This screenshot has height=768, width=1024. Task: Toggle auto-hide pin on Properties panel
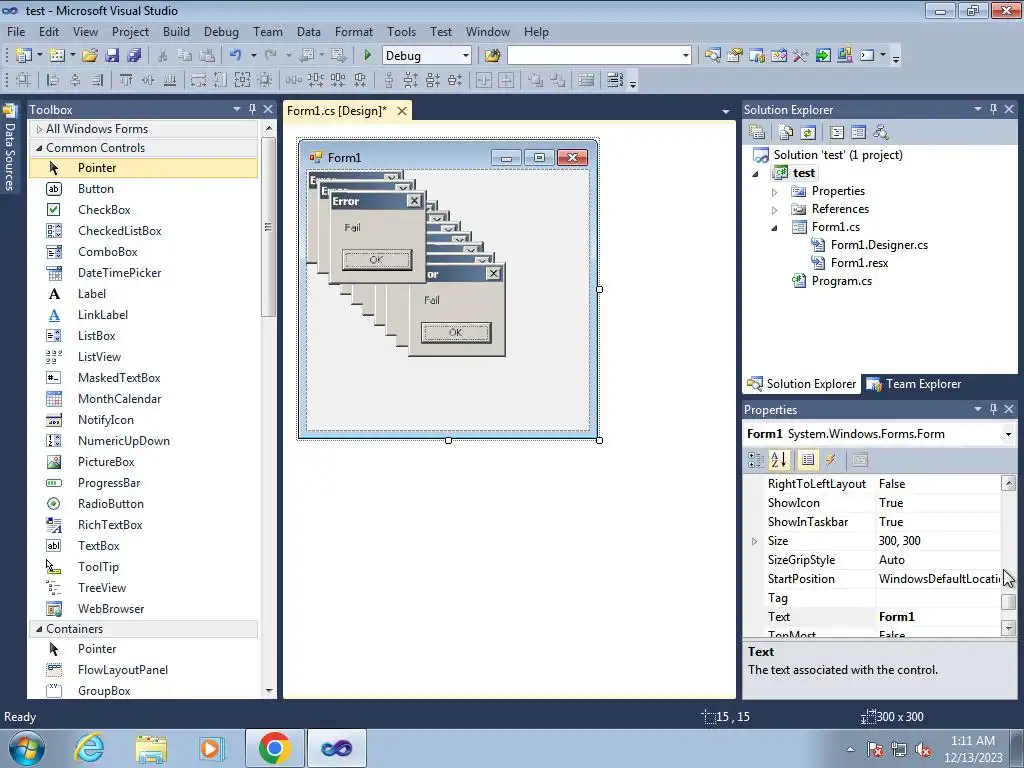993,409
